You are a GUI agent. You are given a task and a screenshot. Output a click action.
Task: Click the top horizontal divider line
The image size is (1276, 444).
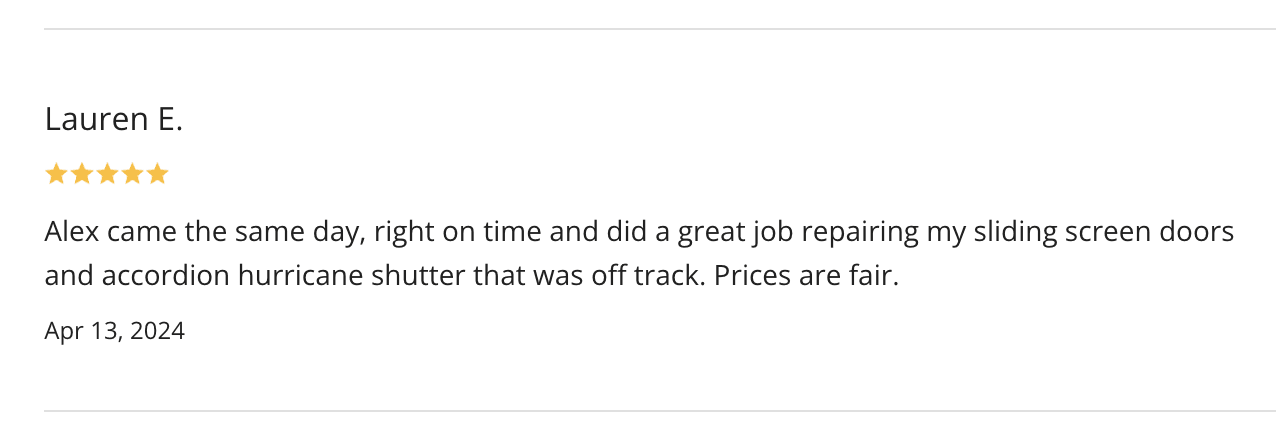(x=660, y=29)
